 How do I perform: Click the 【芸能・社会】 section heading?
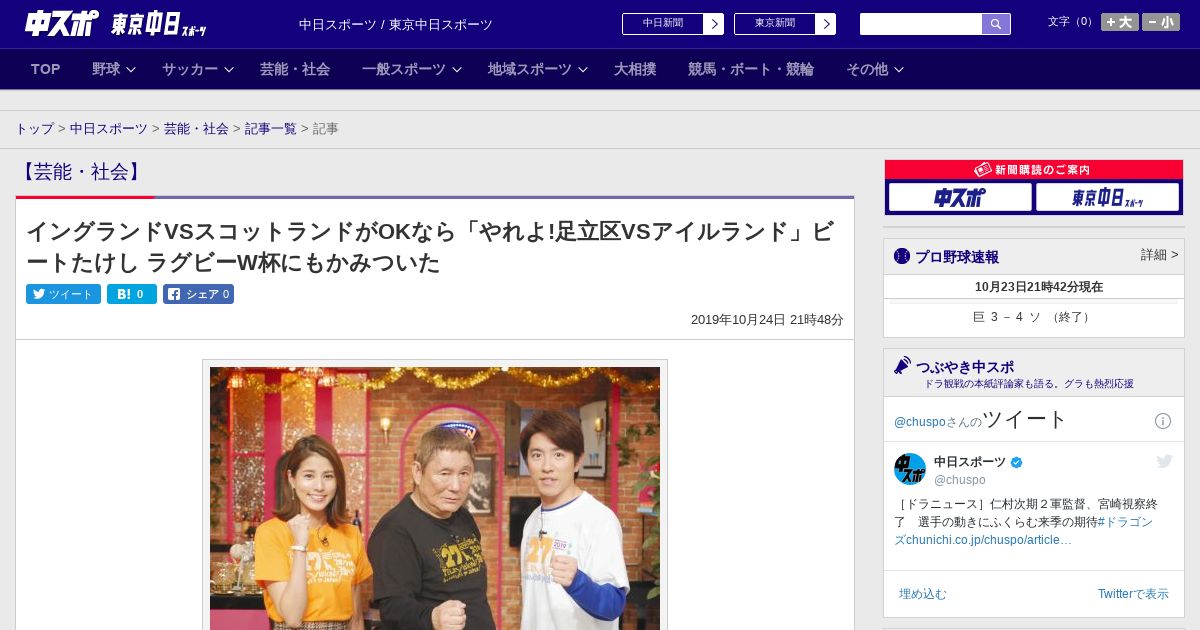[x=80, y=172]
